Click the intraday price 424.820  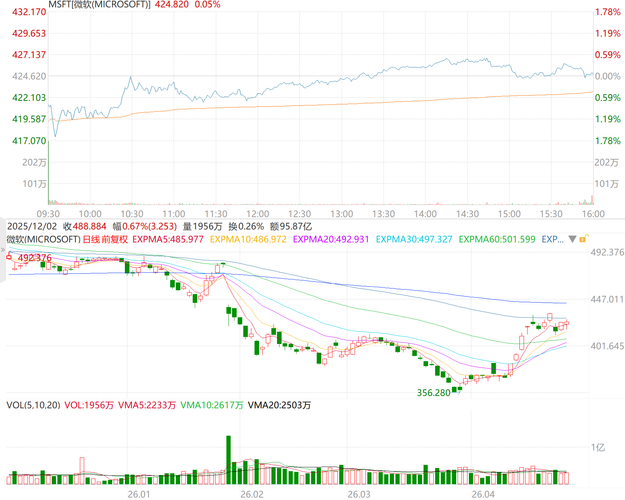171,4
